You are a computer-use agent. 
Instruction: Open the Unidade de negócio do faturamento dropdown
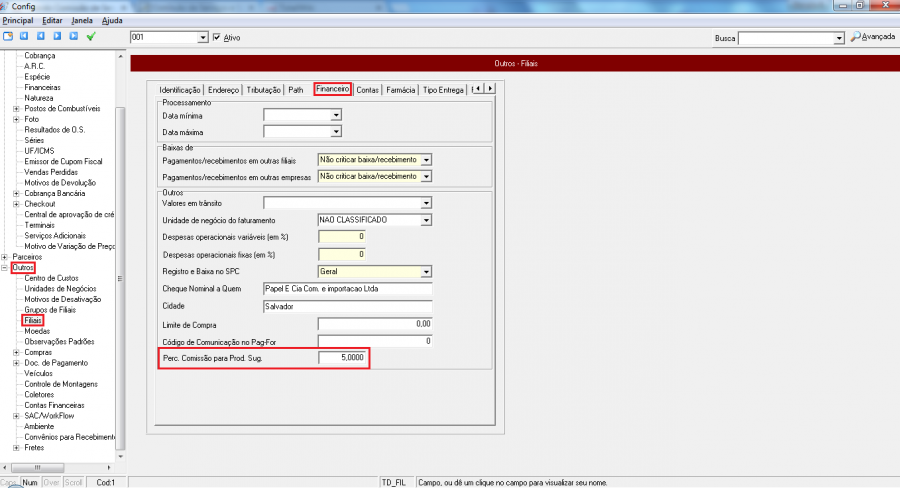click(425, 220)
